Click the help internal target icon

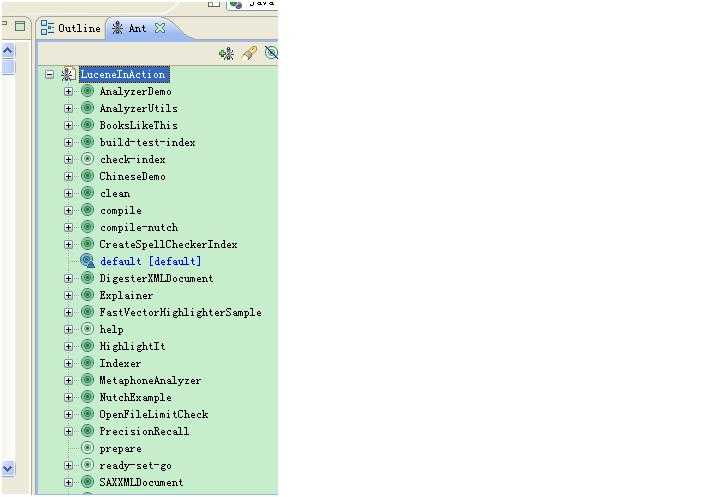point(87,329)
